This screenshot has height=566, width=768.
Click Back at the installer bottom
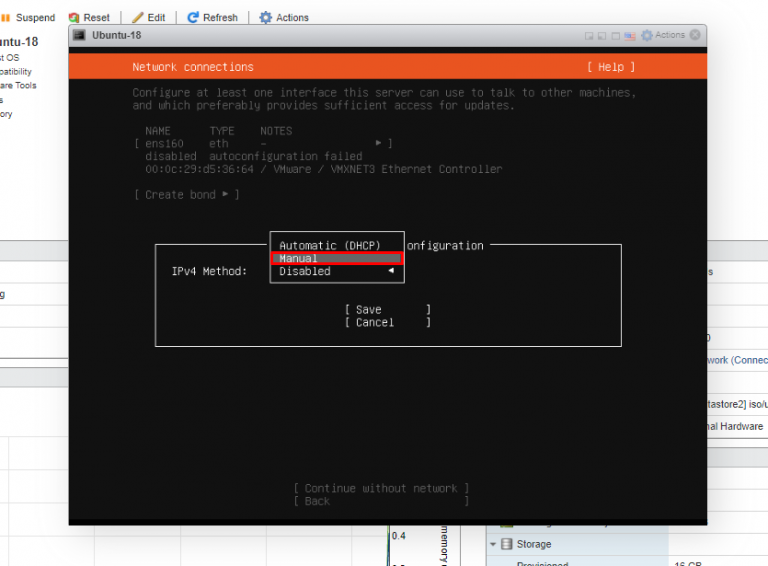pos(381,501)
